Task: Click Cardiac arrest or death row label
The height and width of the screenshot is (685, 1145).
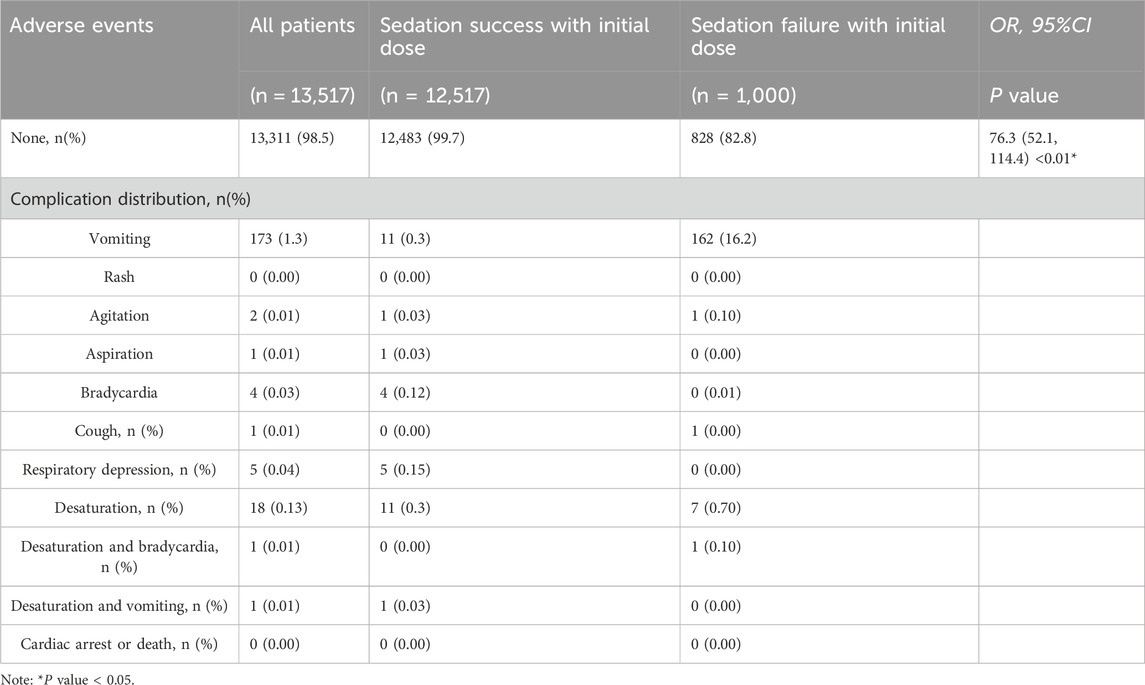Action: coord(119,644)
